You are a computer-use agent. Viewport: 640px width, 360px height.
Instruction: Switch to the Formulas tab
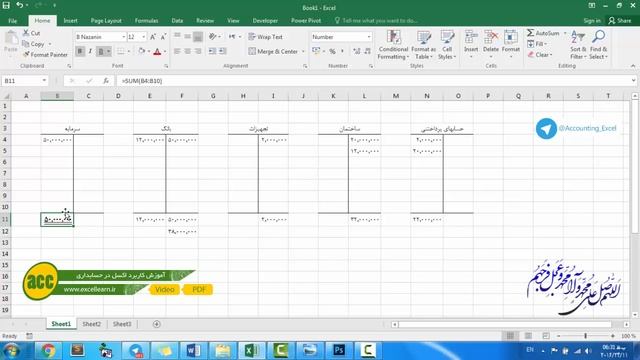point(147,20)
